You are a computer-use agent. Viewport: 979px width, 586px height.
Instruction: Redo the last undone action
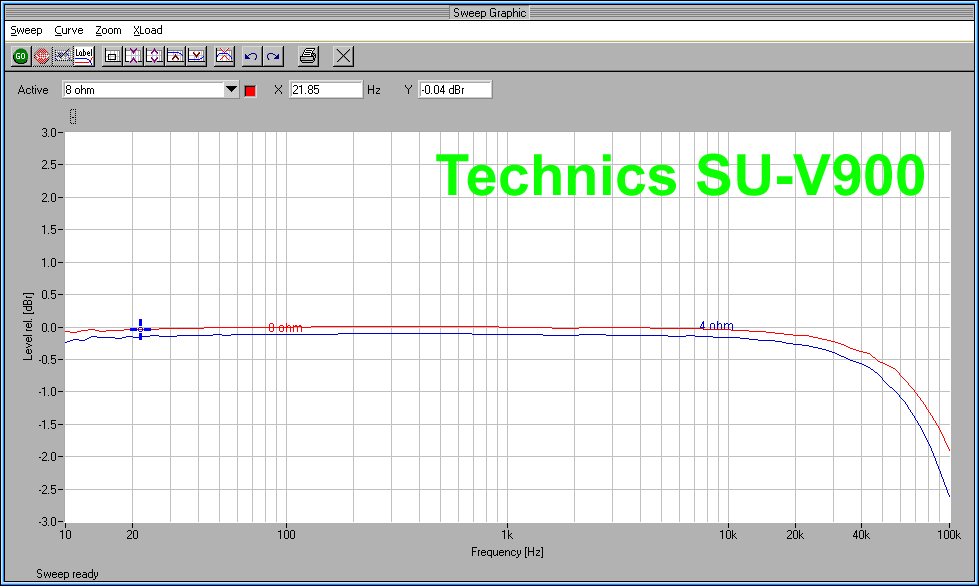click(273, 56)
